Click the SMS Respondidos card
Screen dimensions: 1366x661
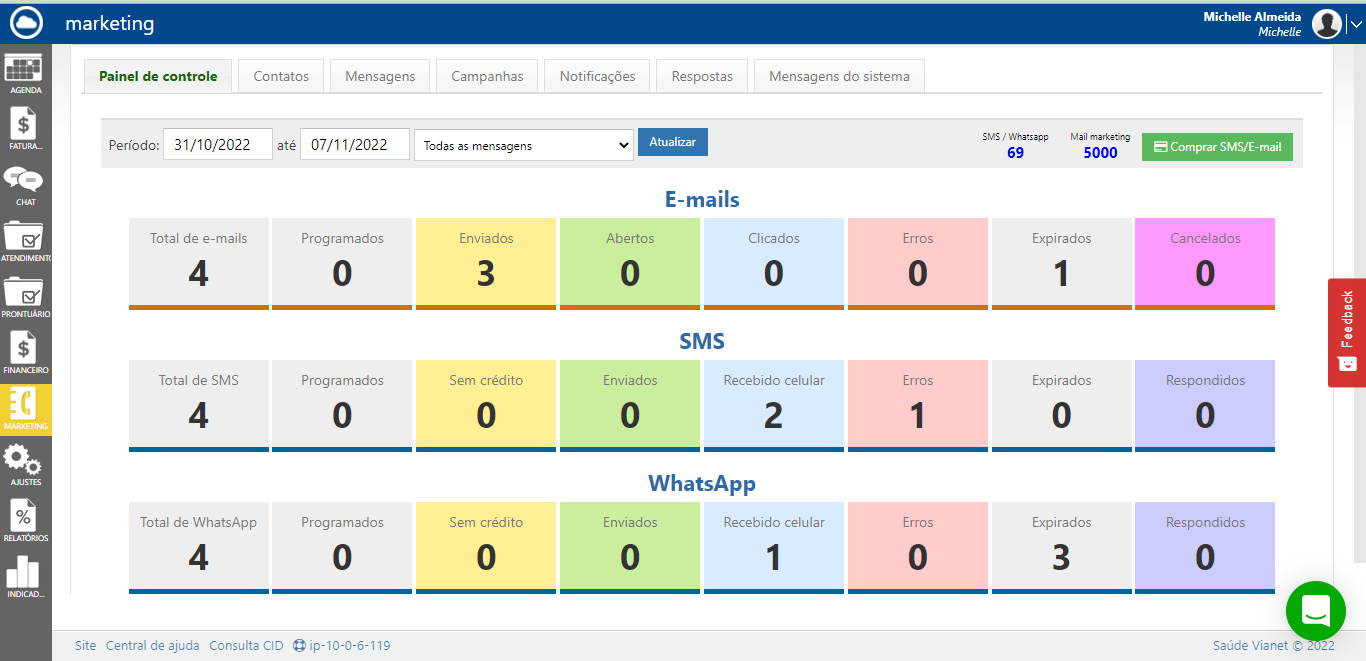[1205, 406]
